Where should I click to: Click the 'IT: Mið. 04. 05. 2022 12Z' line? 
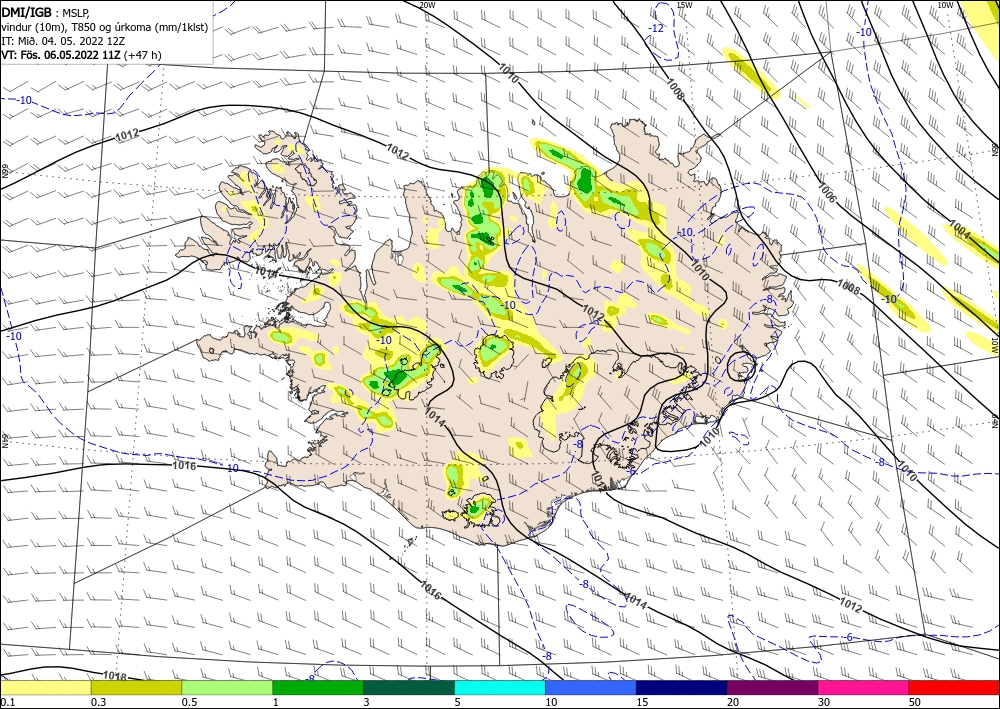[63, 41]
